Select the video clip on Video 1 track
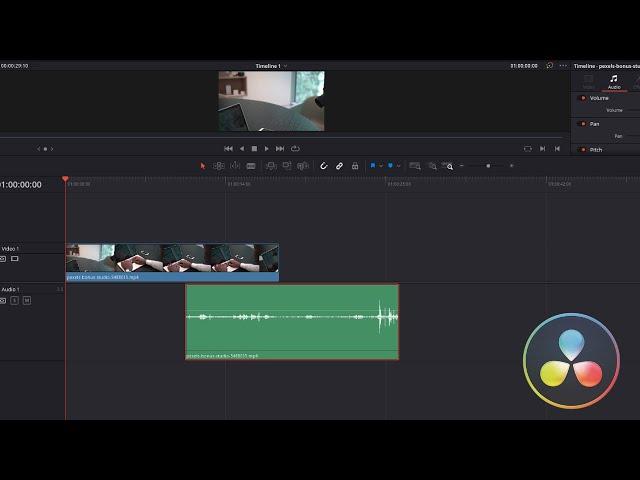 (172, 262)
